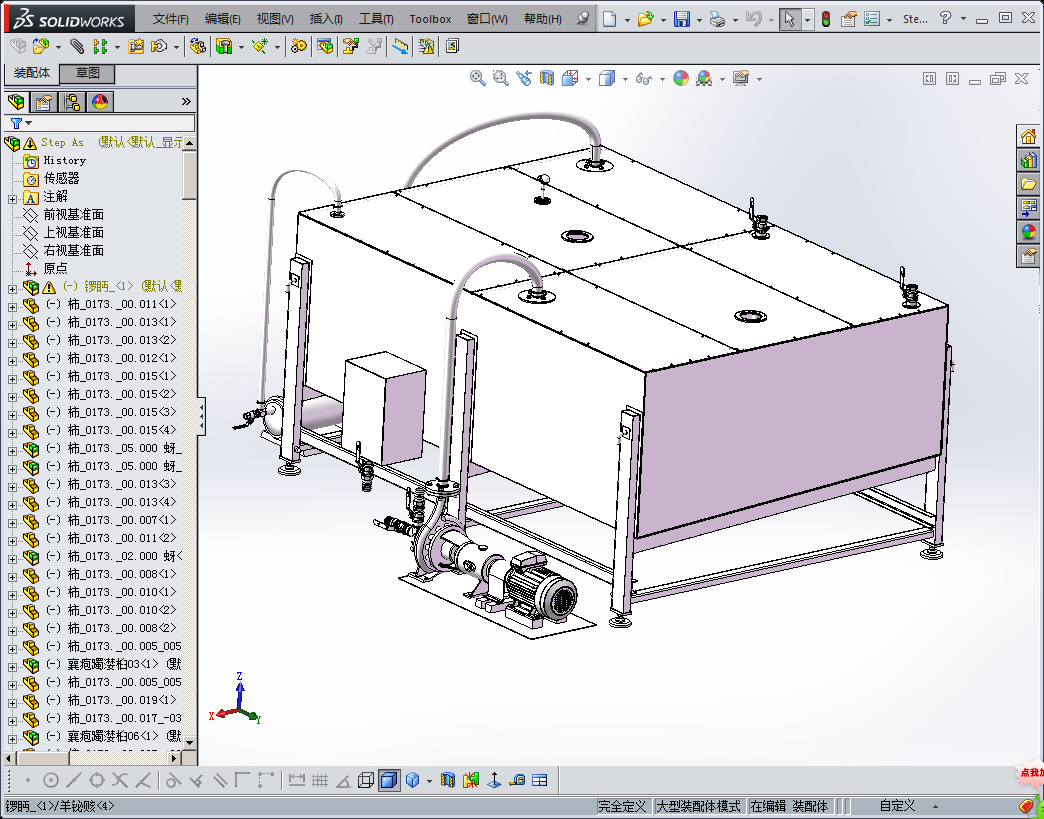
Task: Expand the 注解 tree node
Action: 12,197
